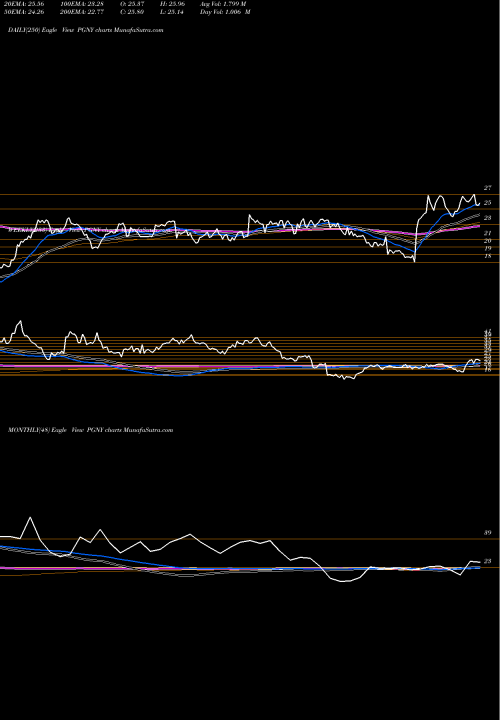Click the 19 price label on daily chart
This screenshot has height=720, width=500.
(488, 248)
